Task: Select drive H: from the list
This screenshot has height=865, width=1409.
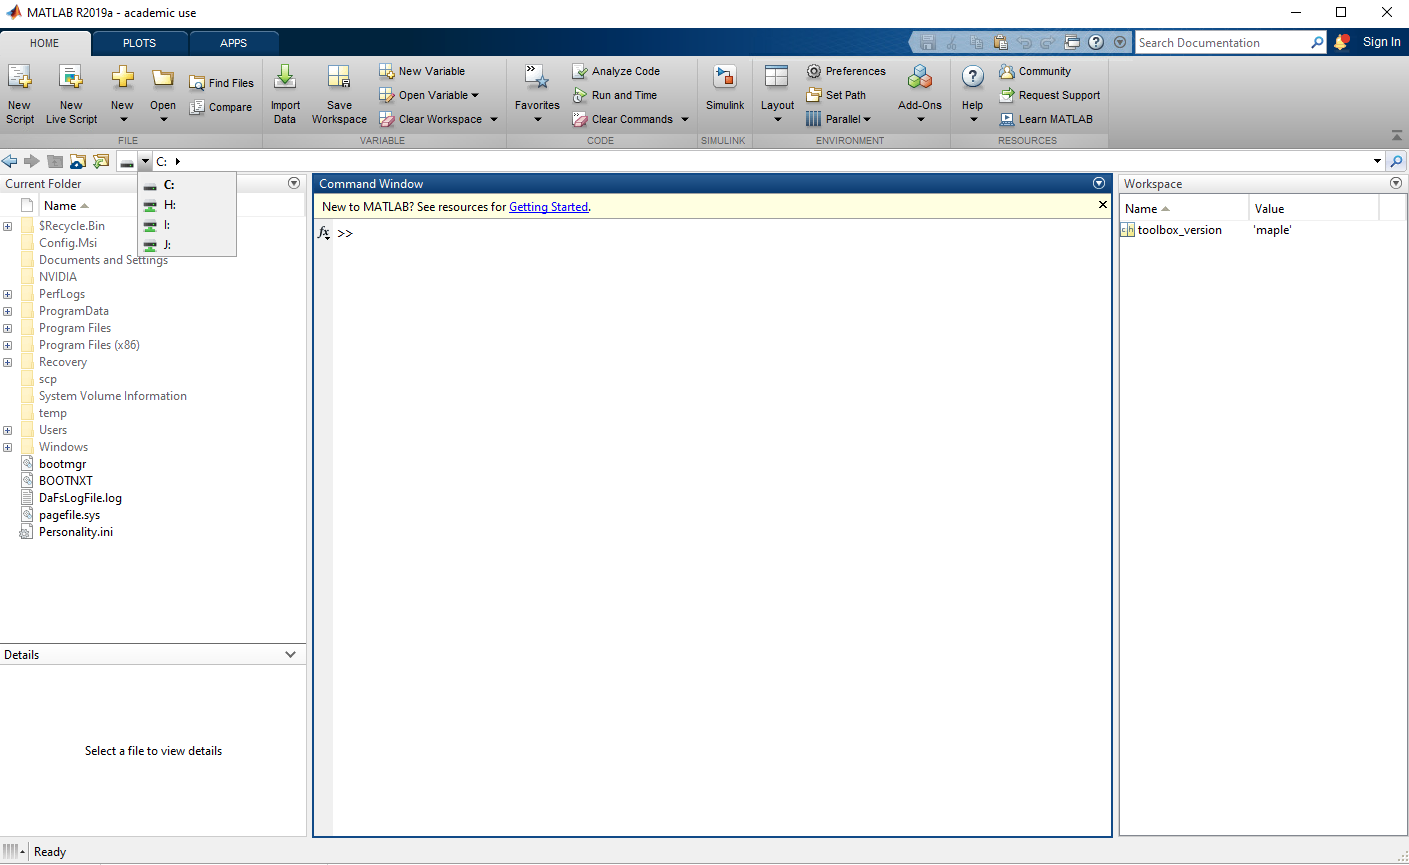Action: coord(187,205)
